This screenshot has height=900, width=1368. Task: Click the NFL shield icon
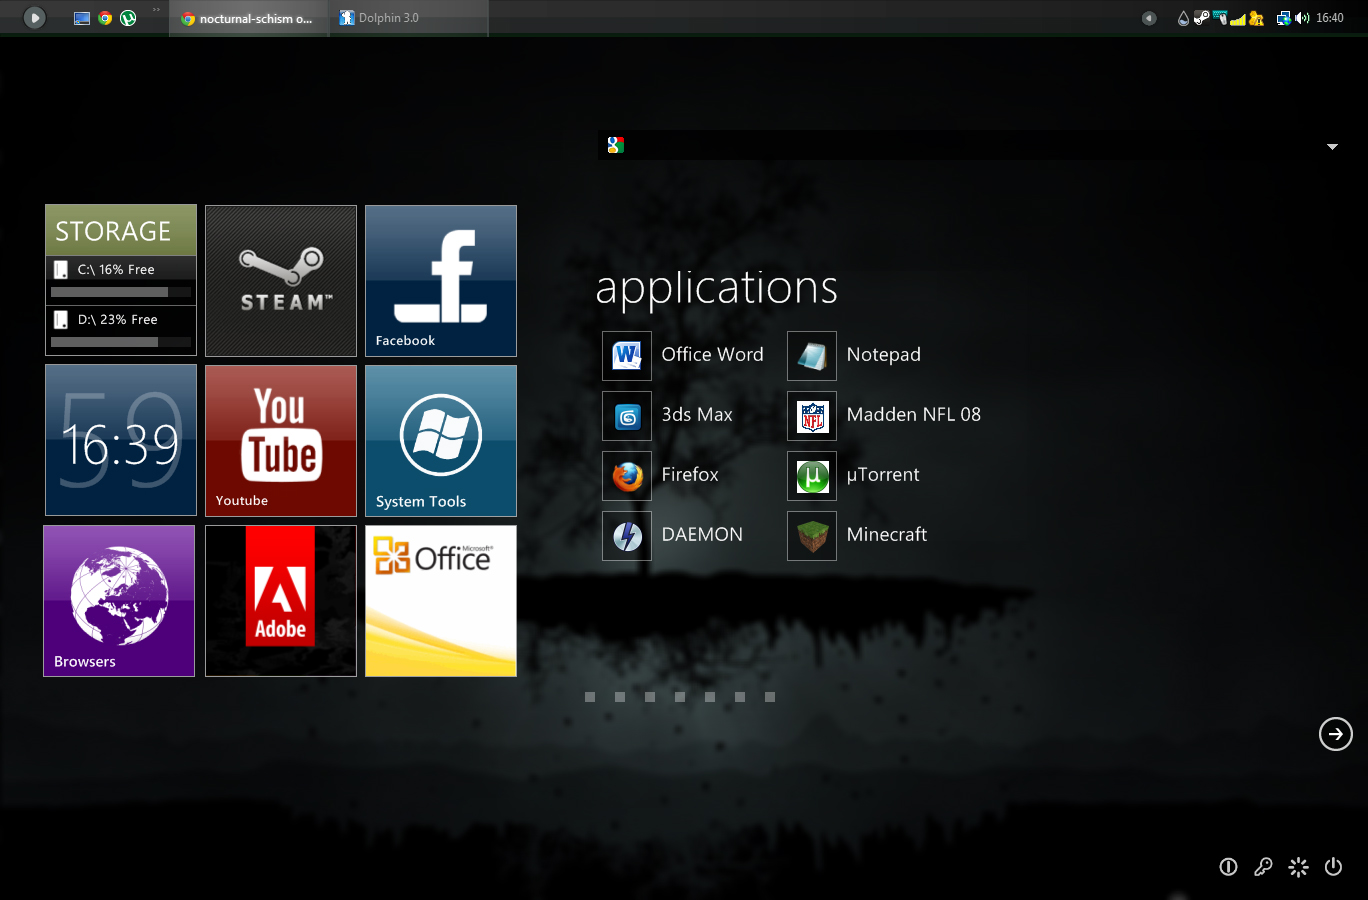812,416
